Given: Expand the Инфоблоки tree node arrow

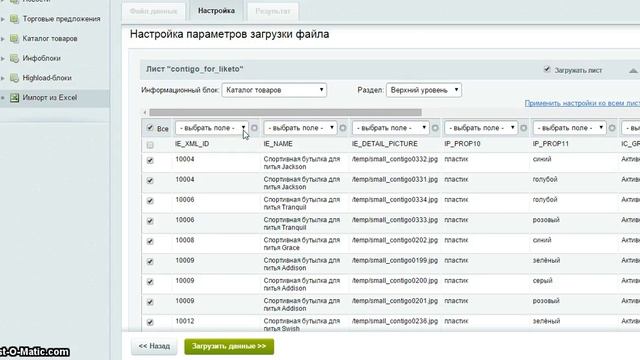Looking at the screenshot, I should pyautogui.click(x=3, y=58).
